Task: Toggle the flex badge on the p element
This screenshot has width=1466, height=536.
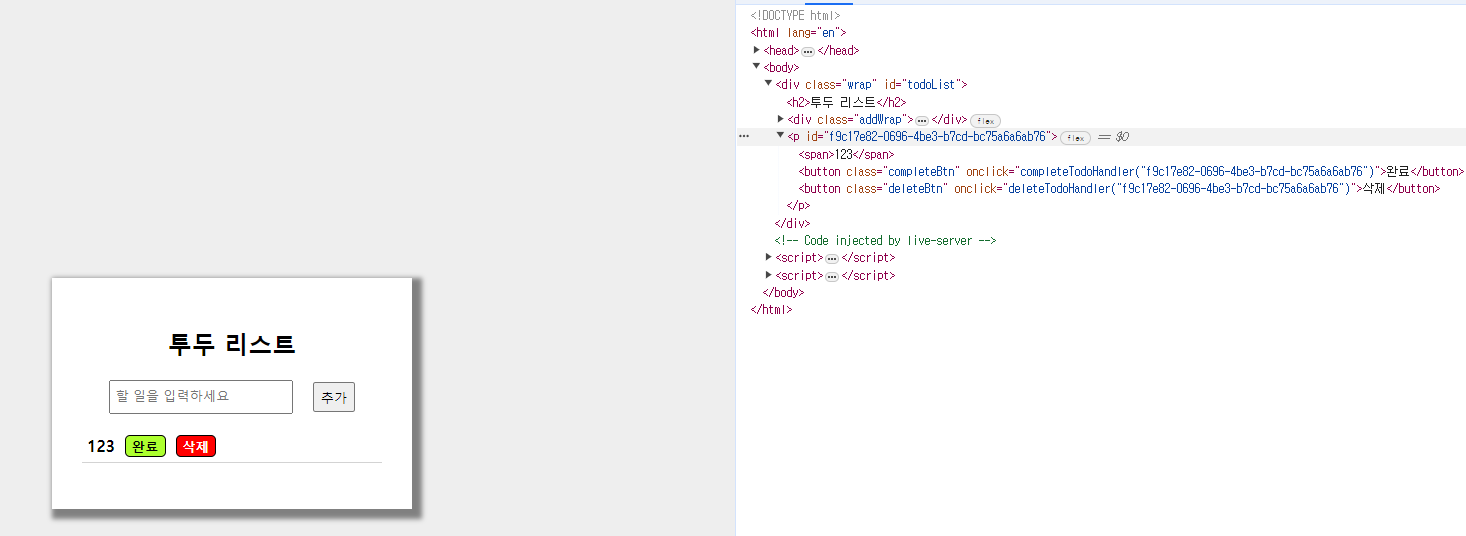Action: pos(1075,137)
